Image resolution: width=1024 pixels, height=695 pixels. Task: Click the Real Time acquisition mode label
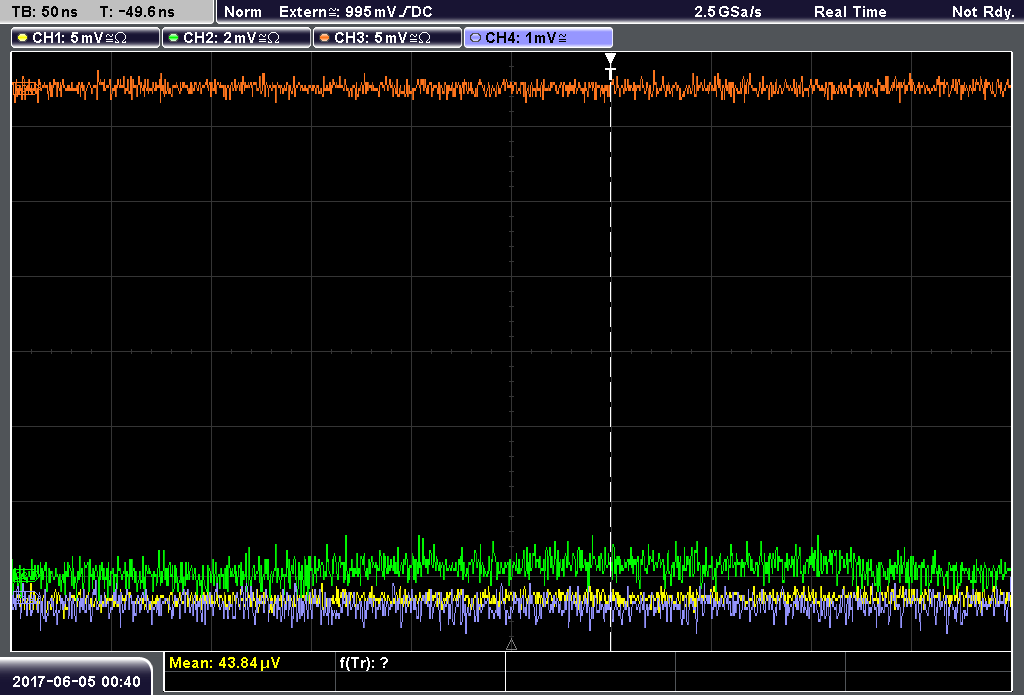850,12
